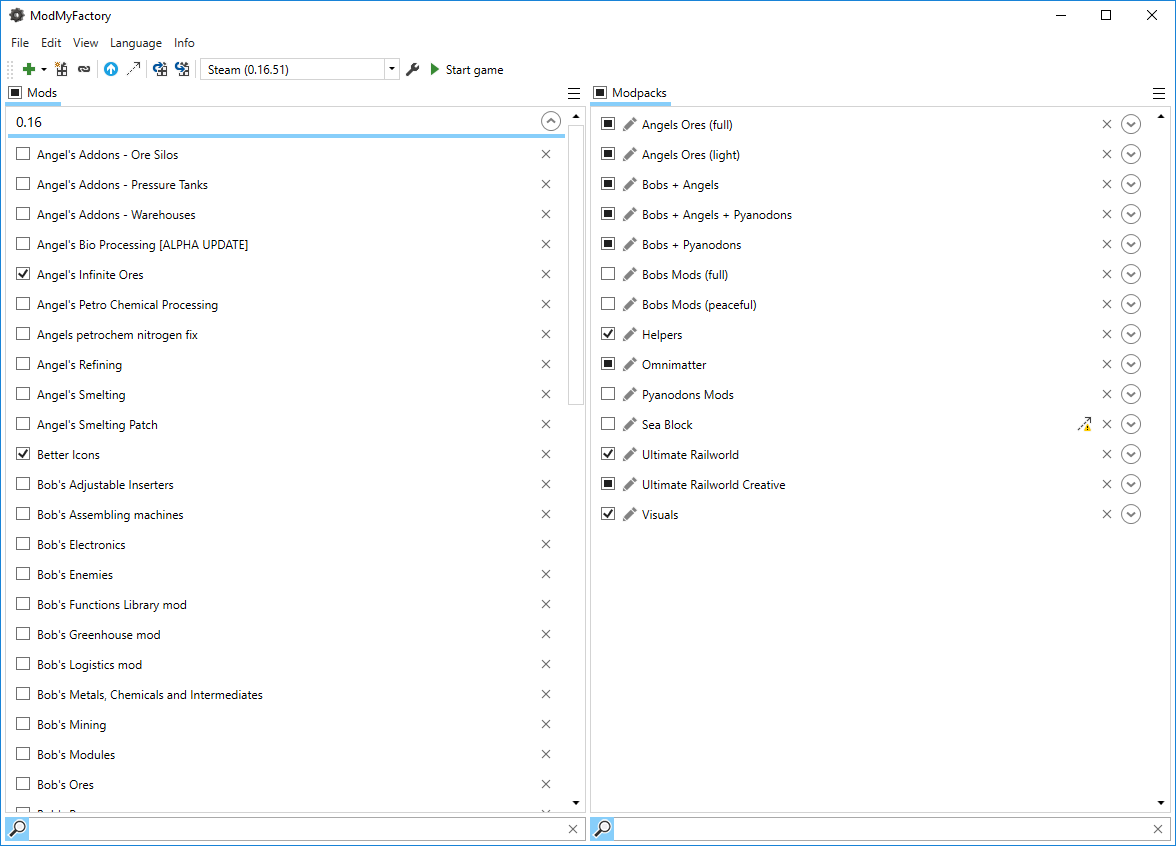
Task: Remove Better Icons mod using X
Action: (546, 454)
